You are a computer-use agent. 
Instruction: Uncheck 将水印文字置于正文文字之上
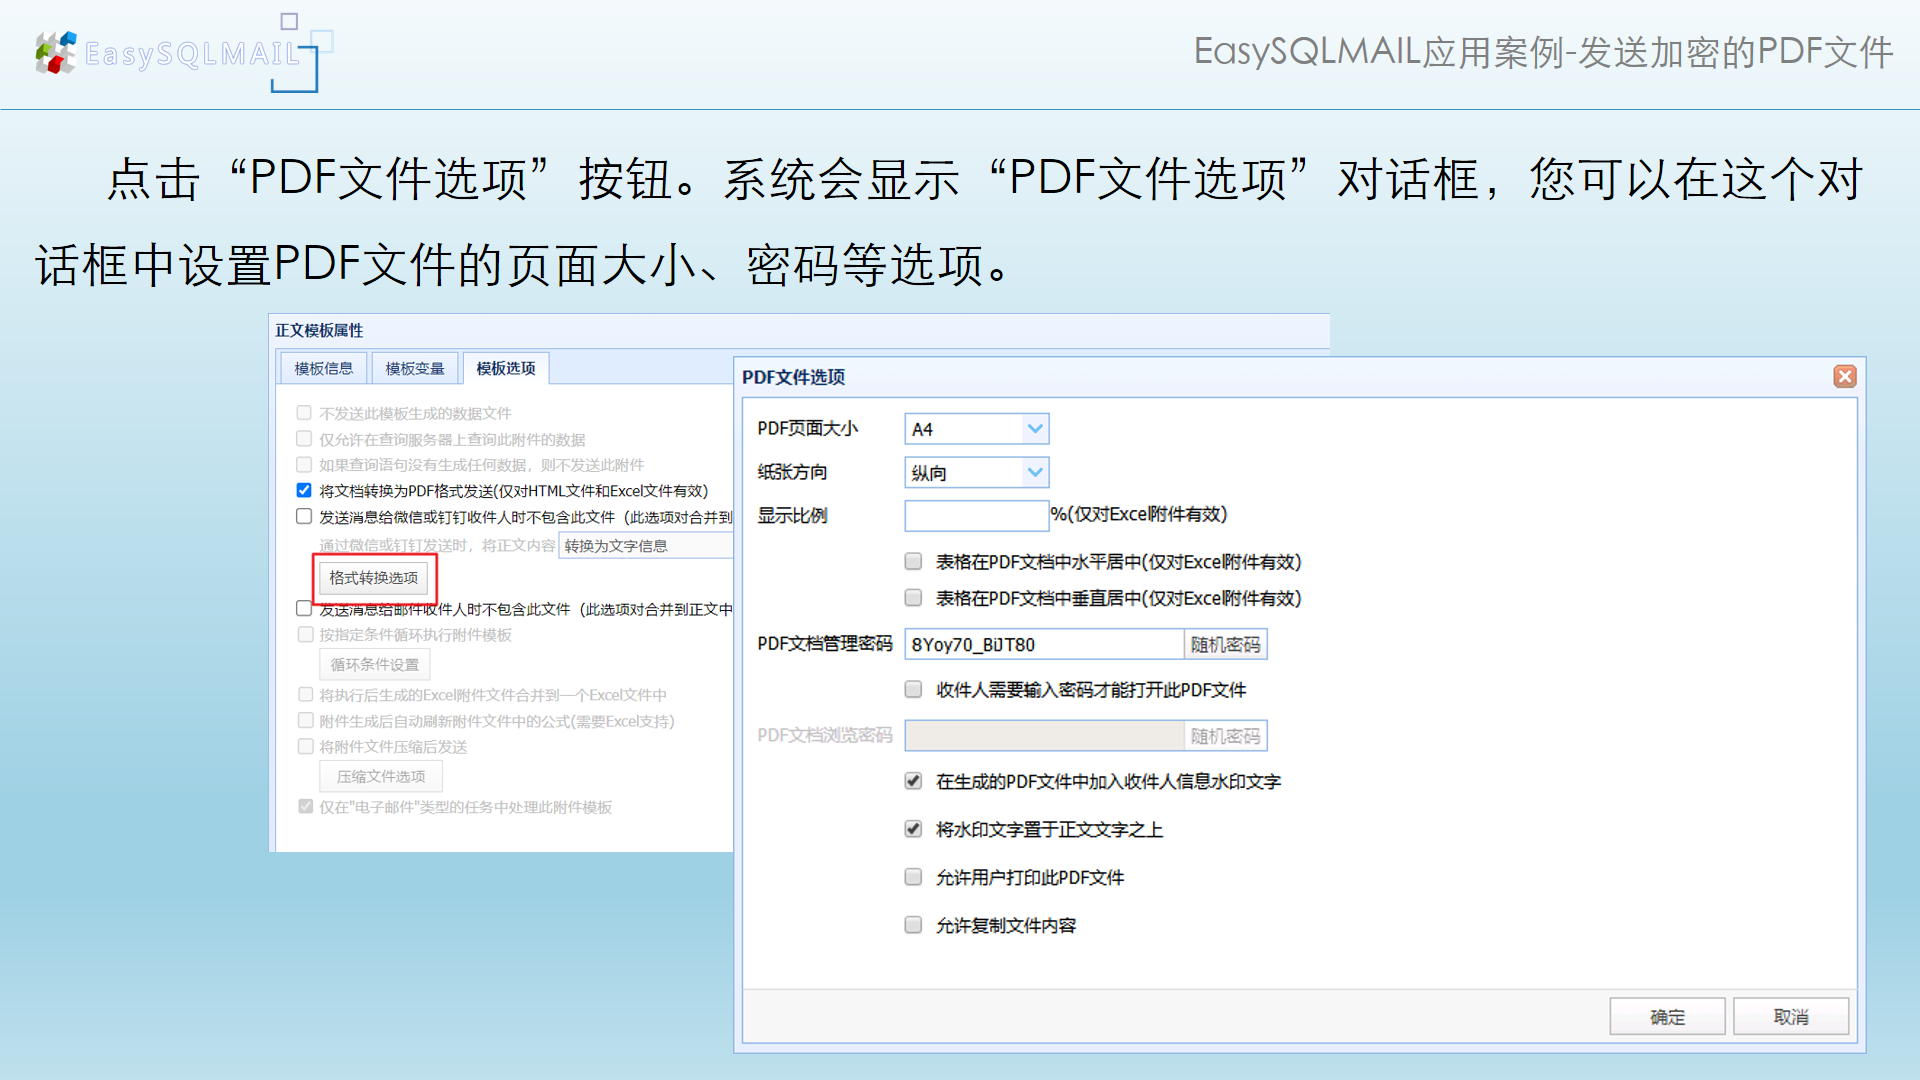click(913, 829)
